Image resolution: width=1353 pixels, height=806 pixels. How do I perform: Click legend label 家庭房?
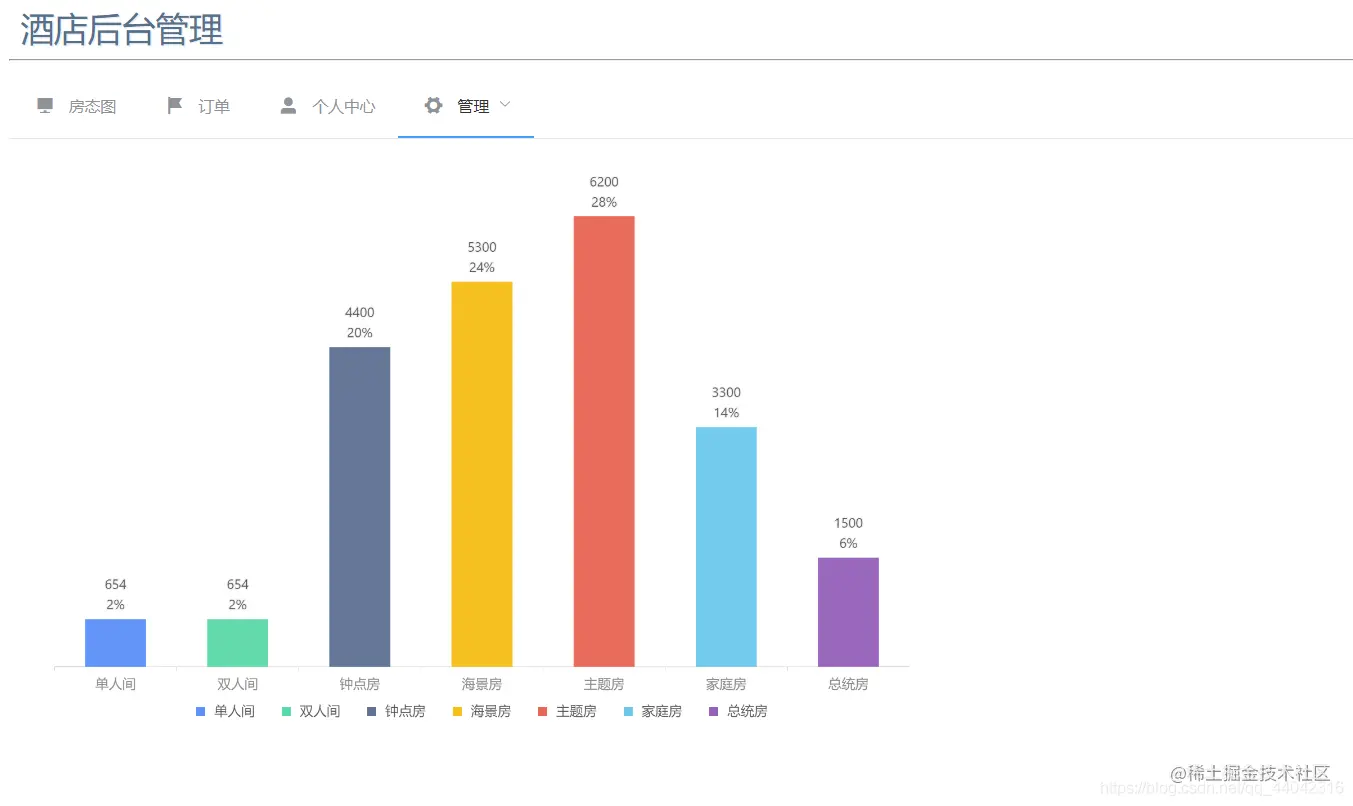coord(662,712)
